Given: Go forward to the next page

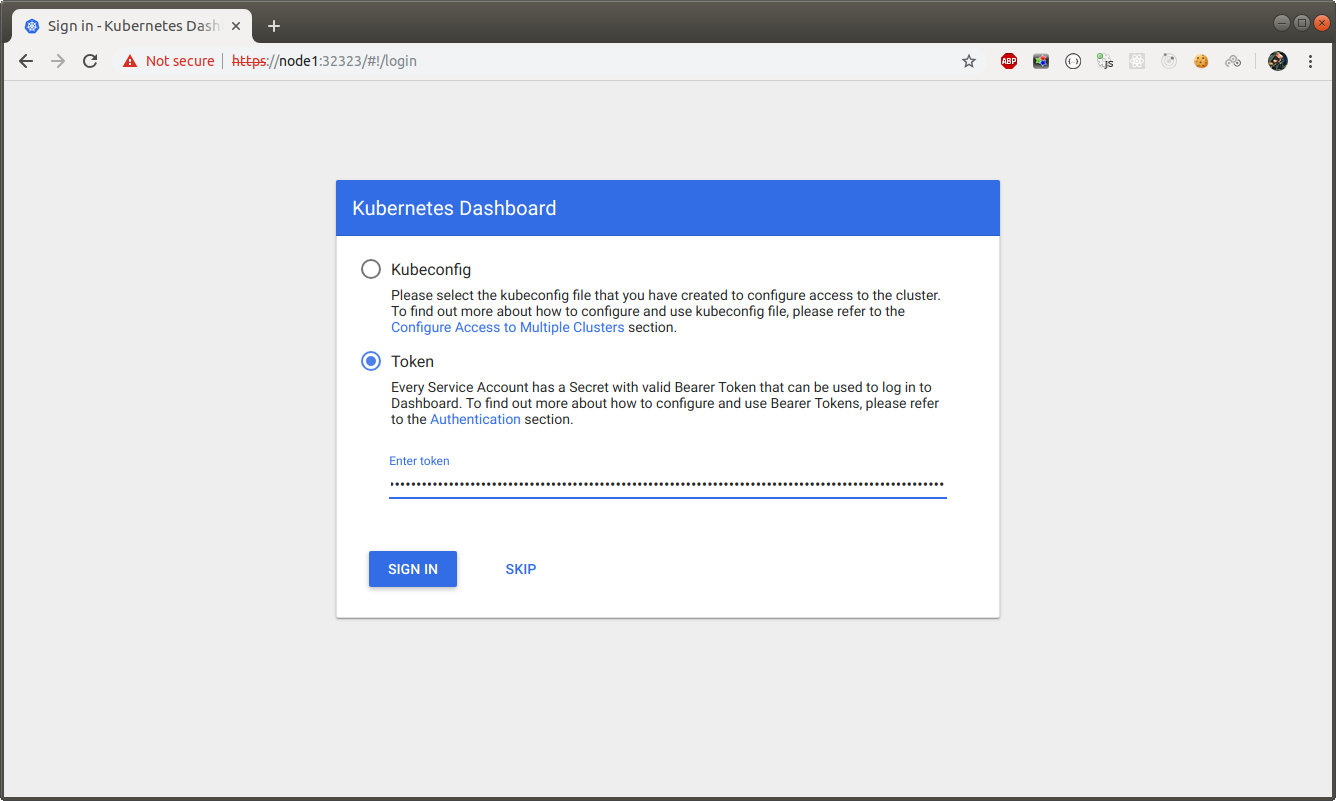Looking at the screenshot, I should pos(58,61).
